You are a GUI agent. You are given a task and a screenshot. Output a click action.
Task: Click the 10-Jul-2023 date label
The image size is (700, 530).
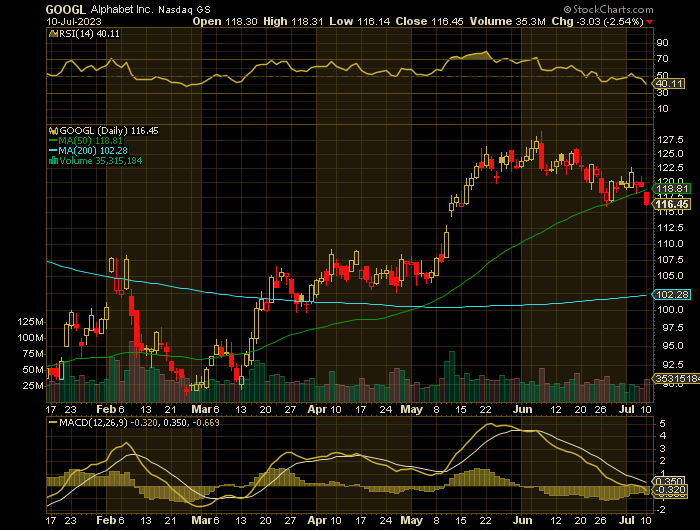coord(74,21)
